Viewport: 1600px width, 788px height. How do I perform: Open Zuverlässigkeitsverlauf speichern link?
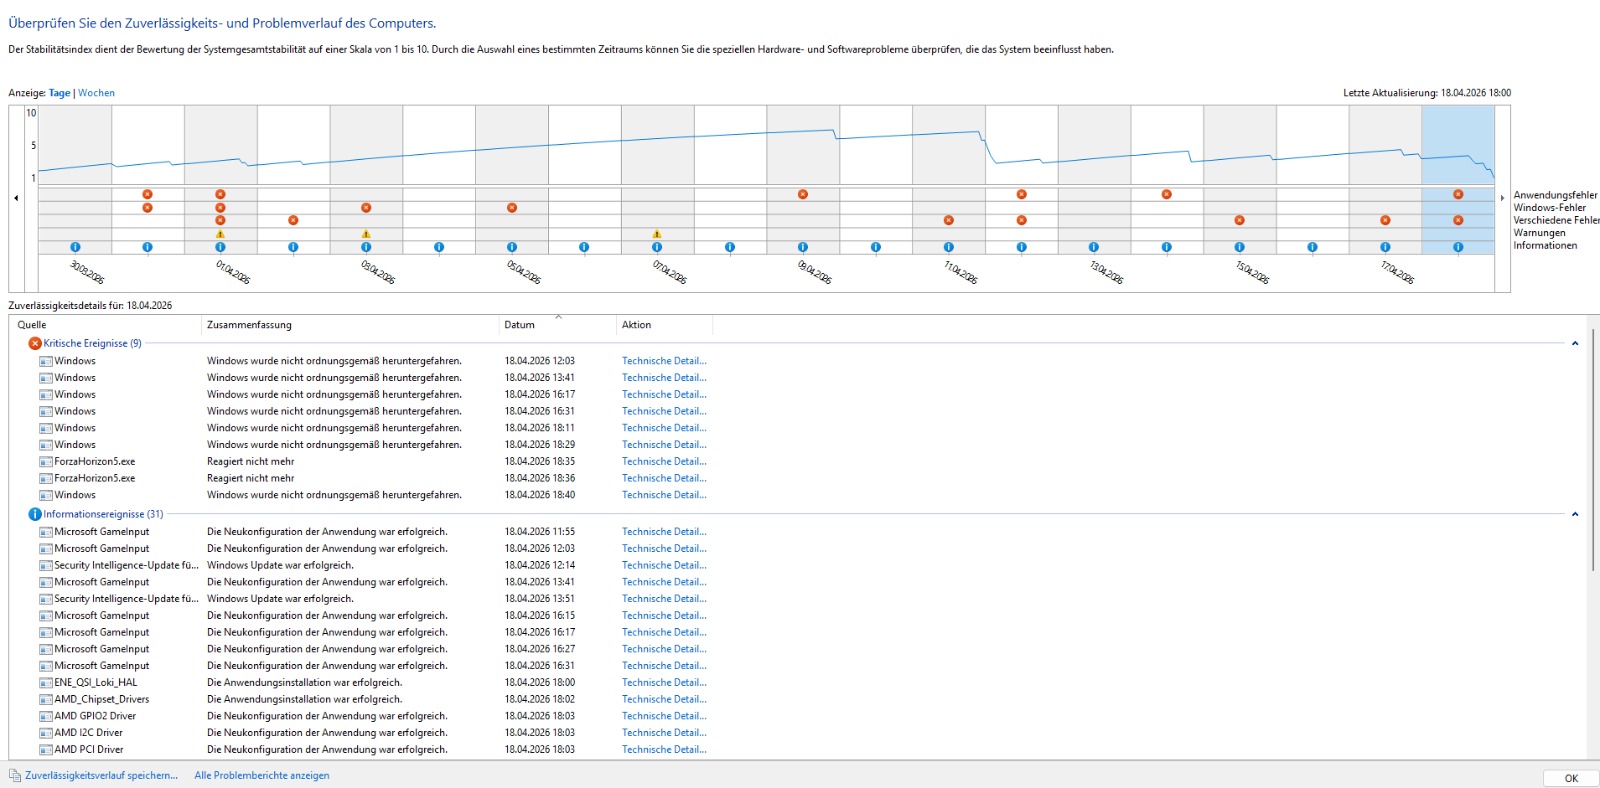click(101, 775)
